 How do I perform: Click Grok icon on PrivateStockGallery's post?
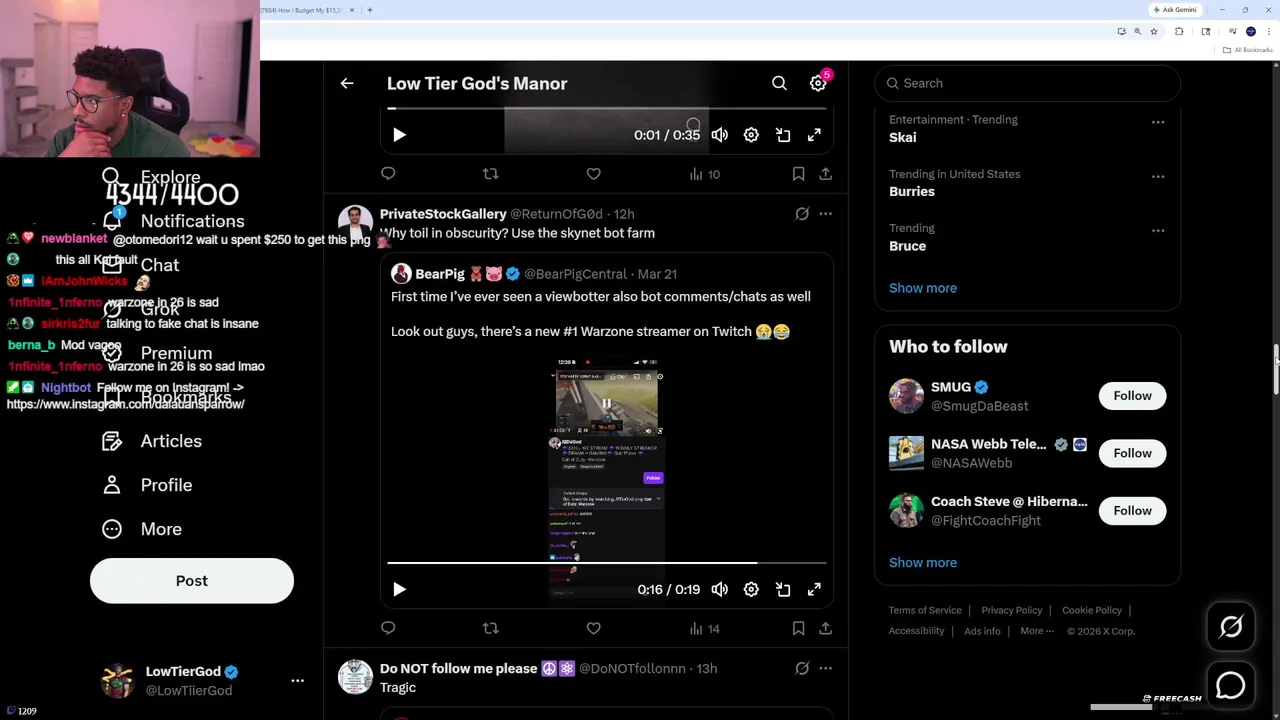[802, 214]
